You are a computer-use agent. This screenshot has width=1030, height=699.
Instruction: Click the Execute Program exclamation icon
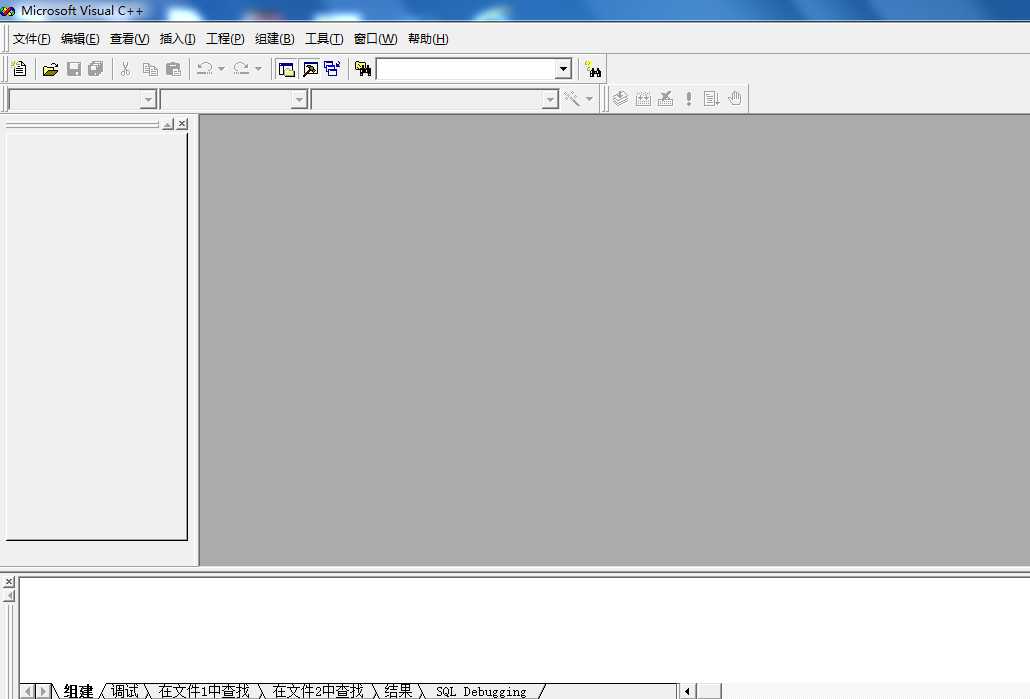point(688,99)
